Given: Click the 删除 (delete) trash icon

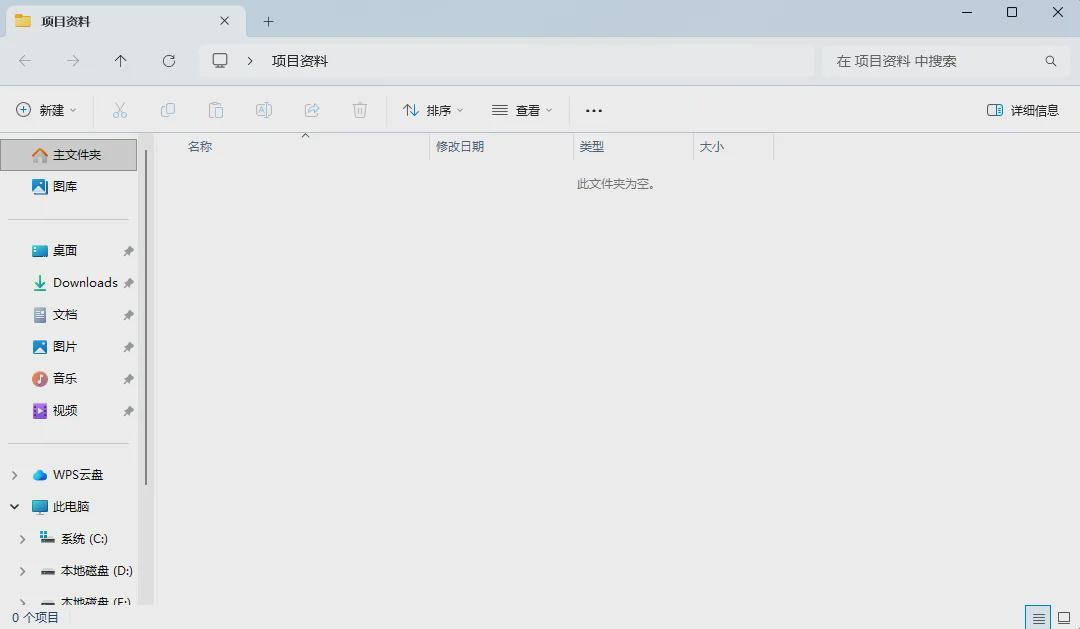Looking at the screenshot, I should tap(360, 110).
